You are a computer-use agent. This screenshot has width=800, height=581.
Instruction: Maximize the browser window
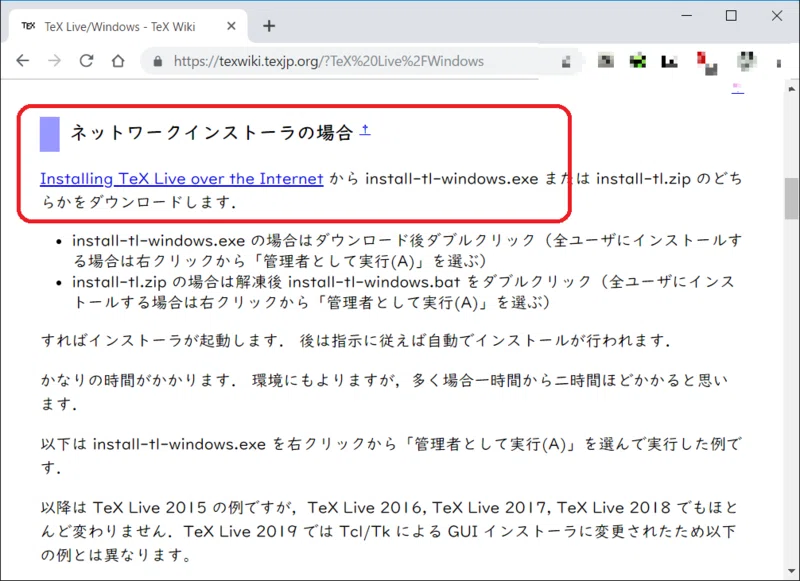pos(731,16)
